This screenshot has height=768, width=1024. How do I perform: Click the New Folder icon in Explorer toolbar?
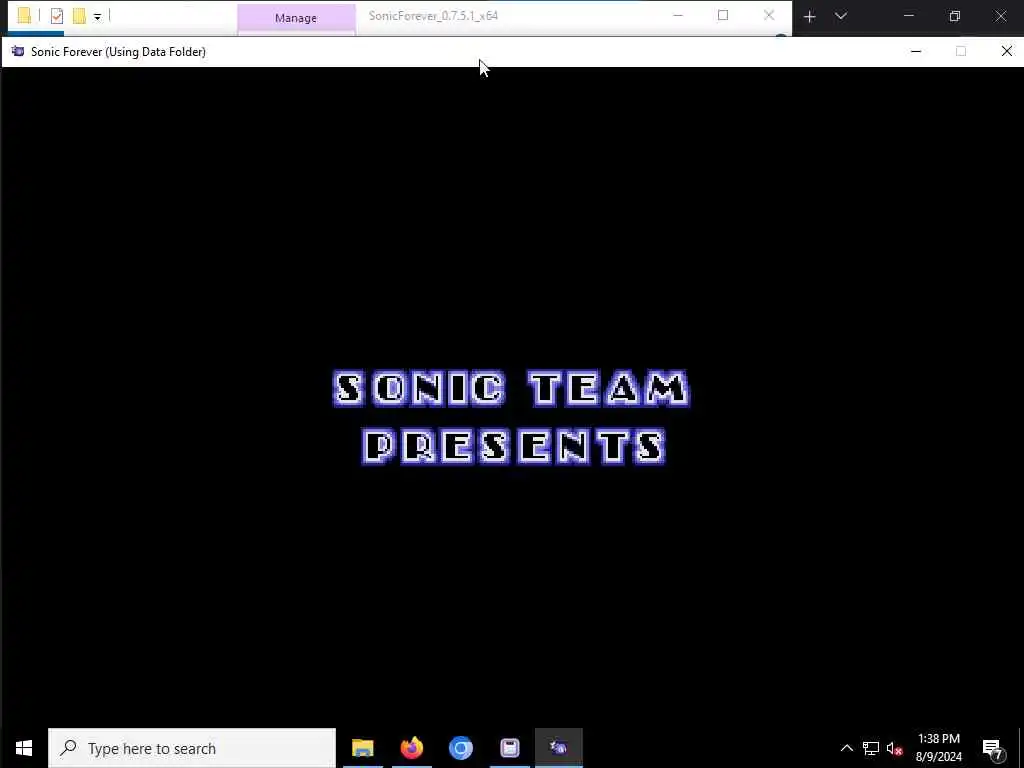(79, 16)
